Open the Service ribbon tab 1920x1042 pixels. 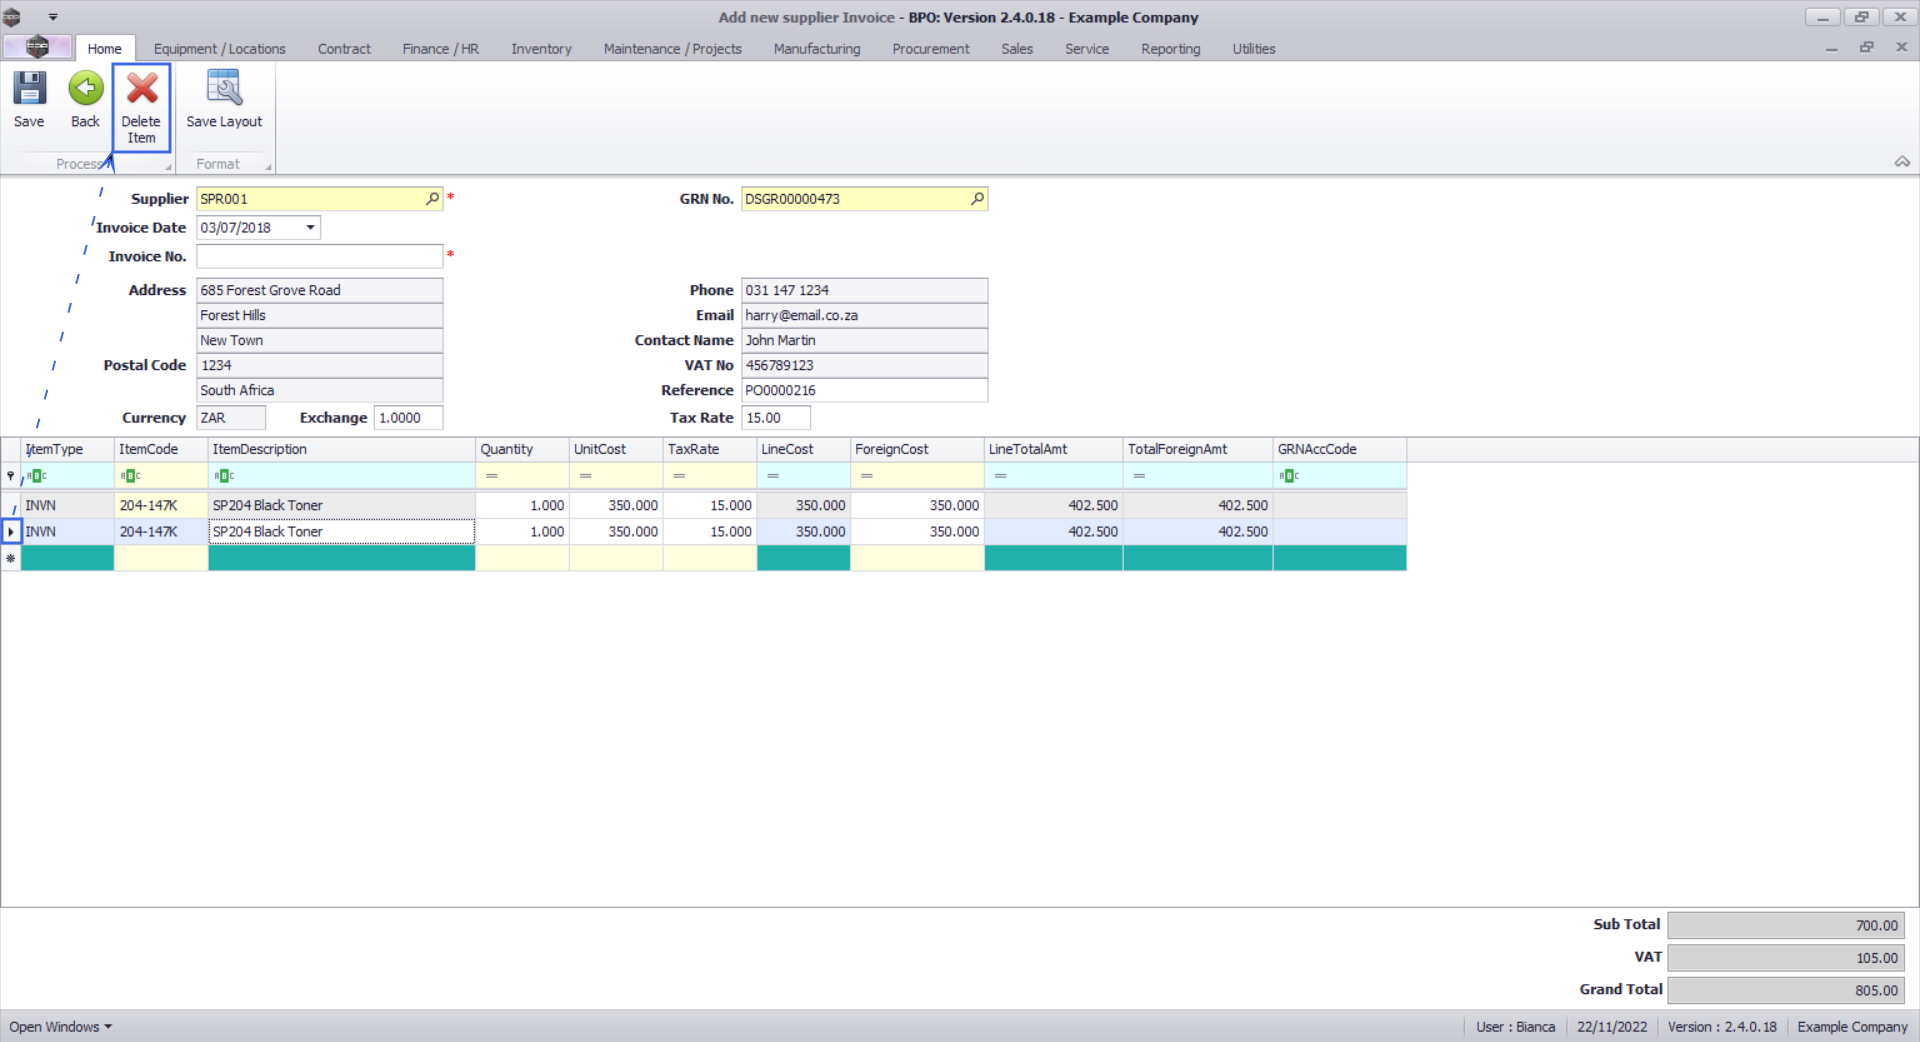(1087, 48)
